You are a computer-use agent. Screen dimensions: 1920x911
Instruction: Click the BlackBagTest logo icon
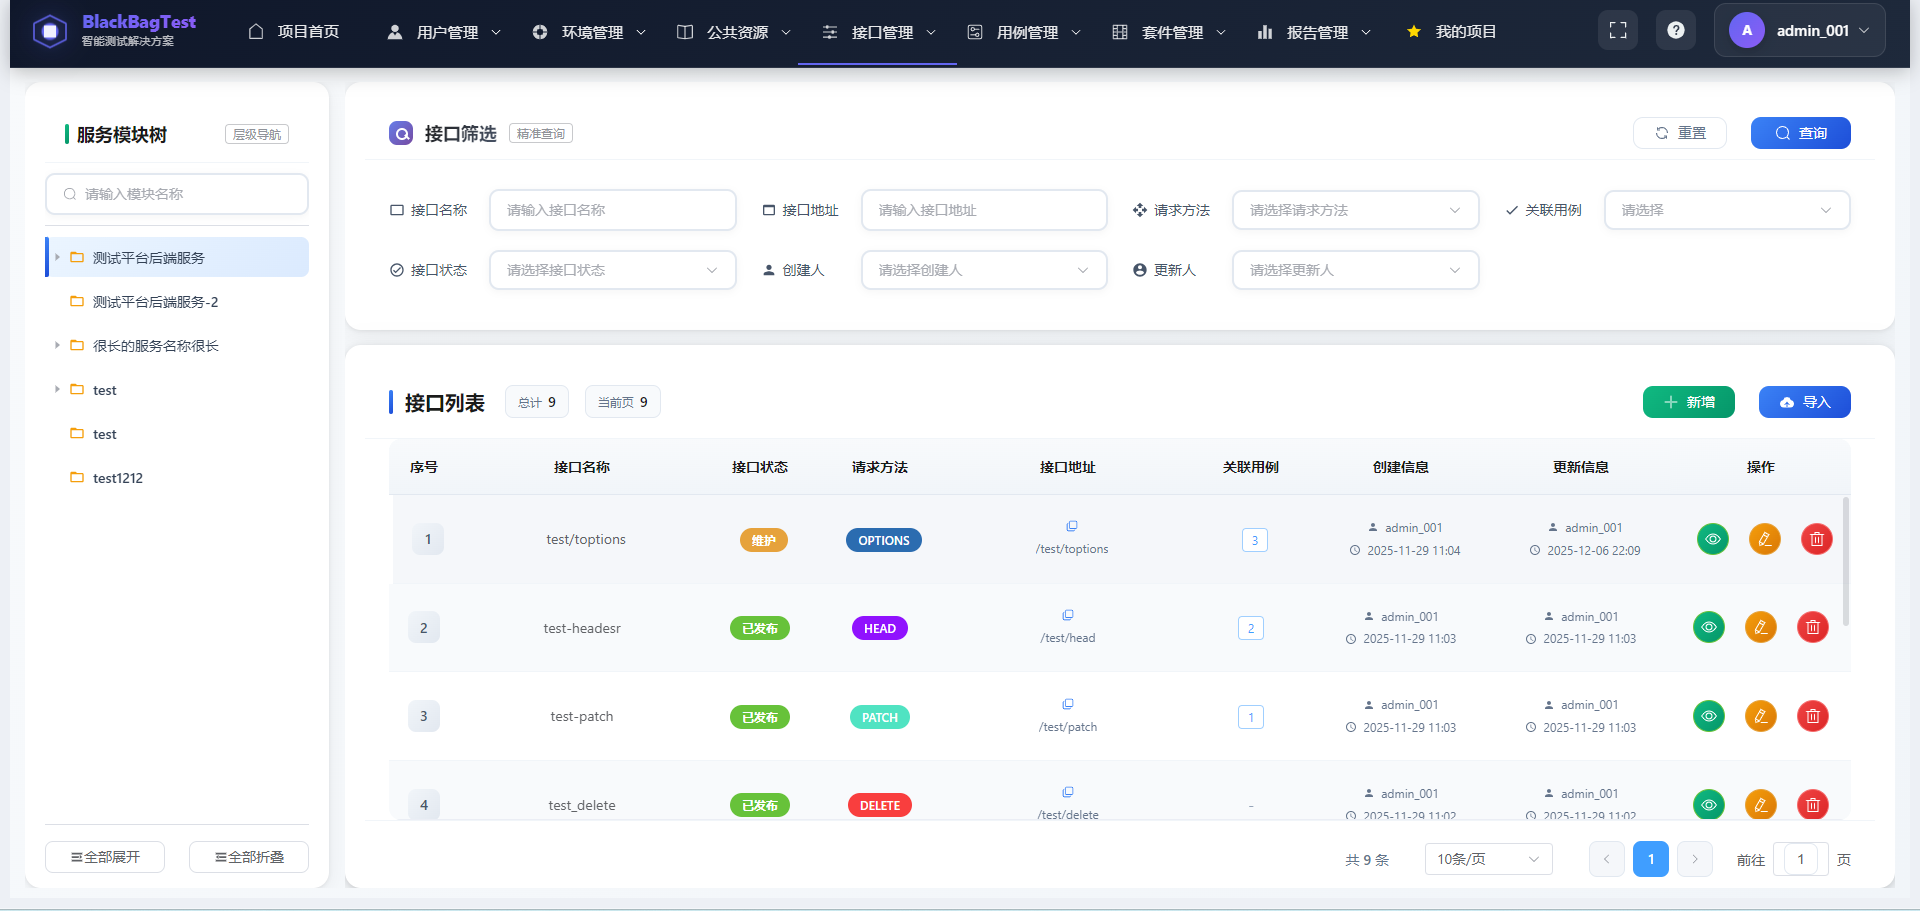click(50, 31)
